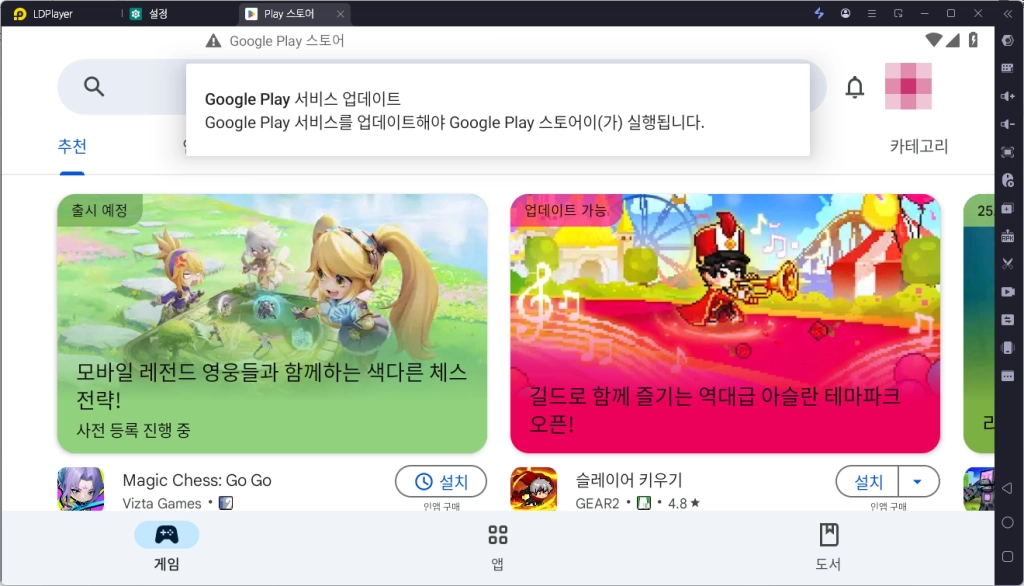Click the 슬레이어 키우기 app icon

[534, 489]
